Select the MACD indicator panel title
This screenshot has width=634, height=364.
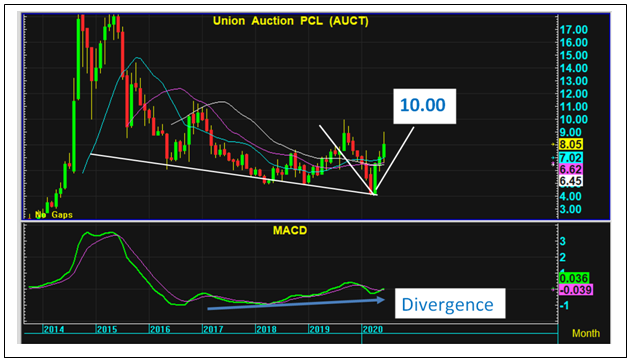(x=290, y=231)
